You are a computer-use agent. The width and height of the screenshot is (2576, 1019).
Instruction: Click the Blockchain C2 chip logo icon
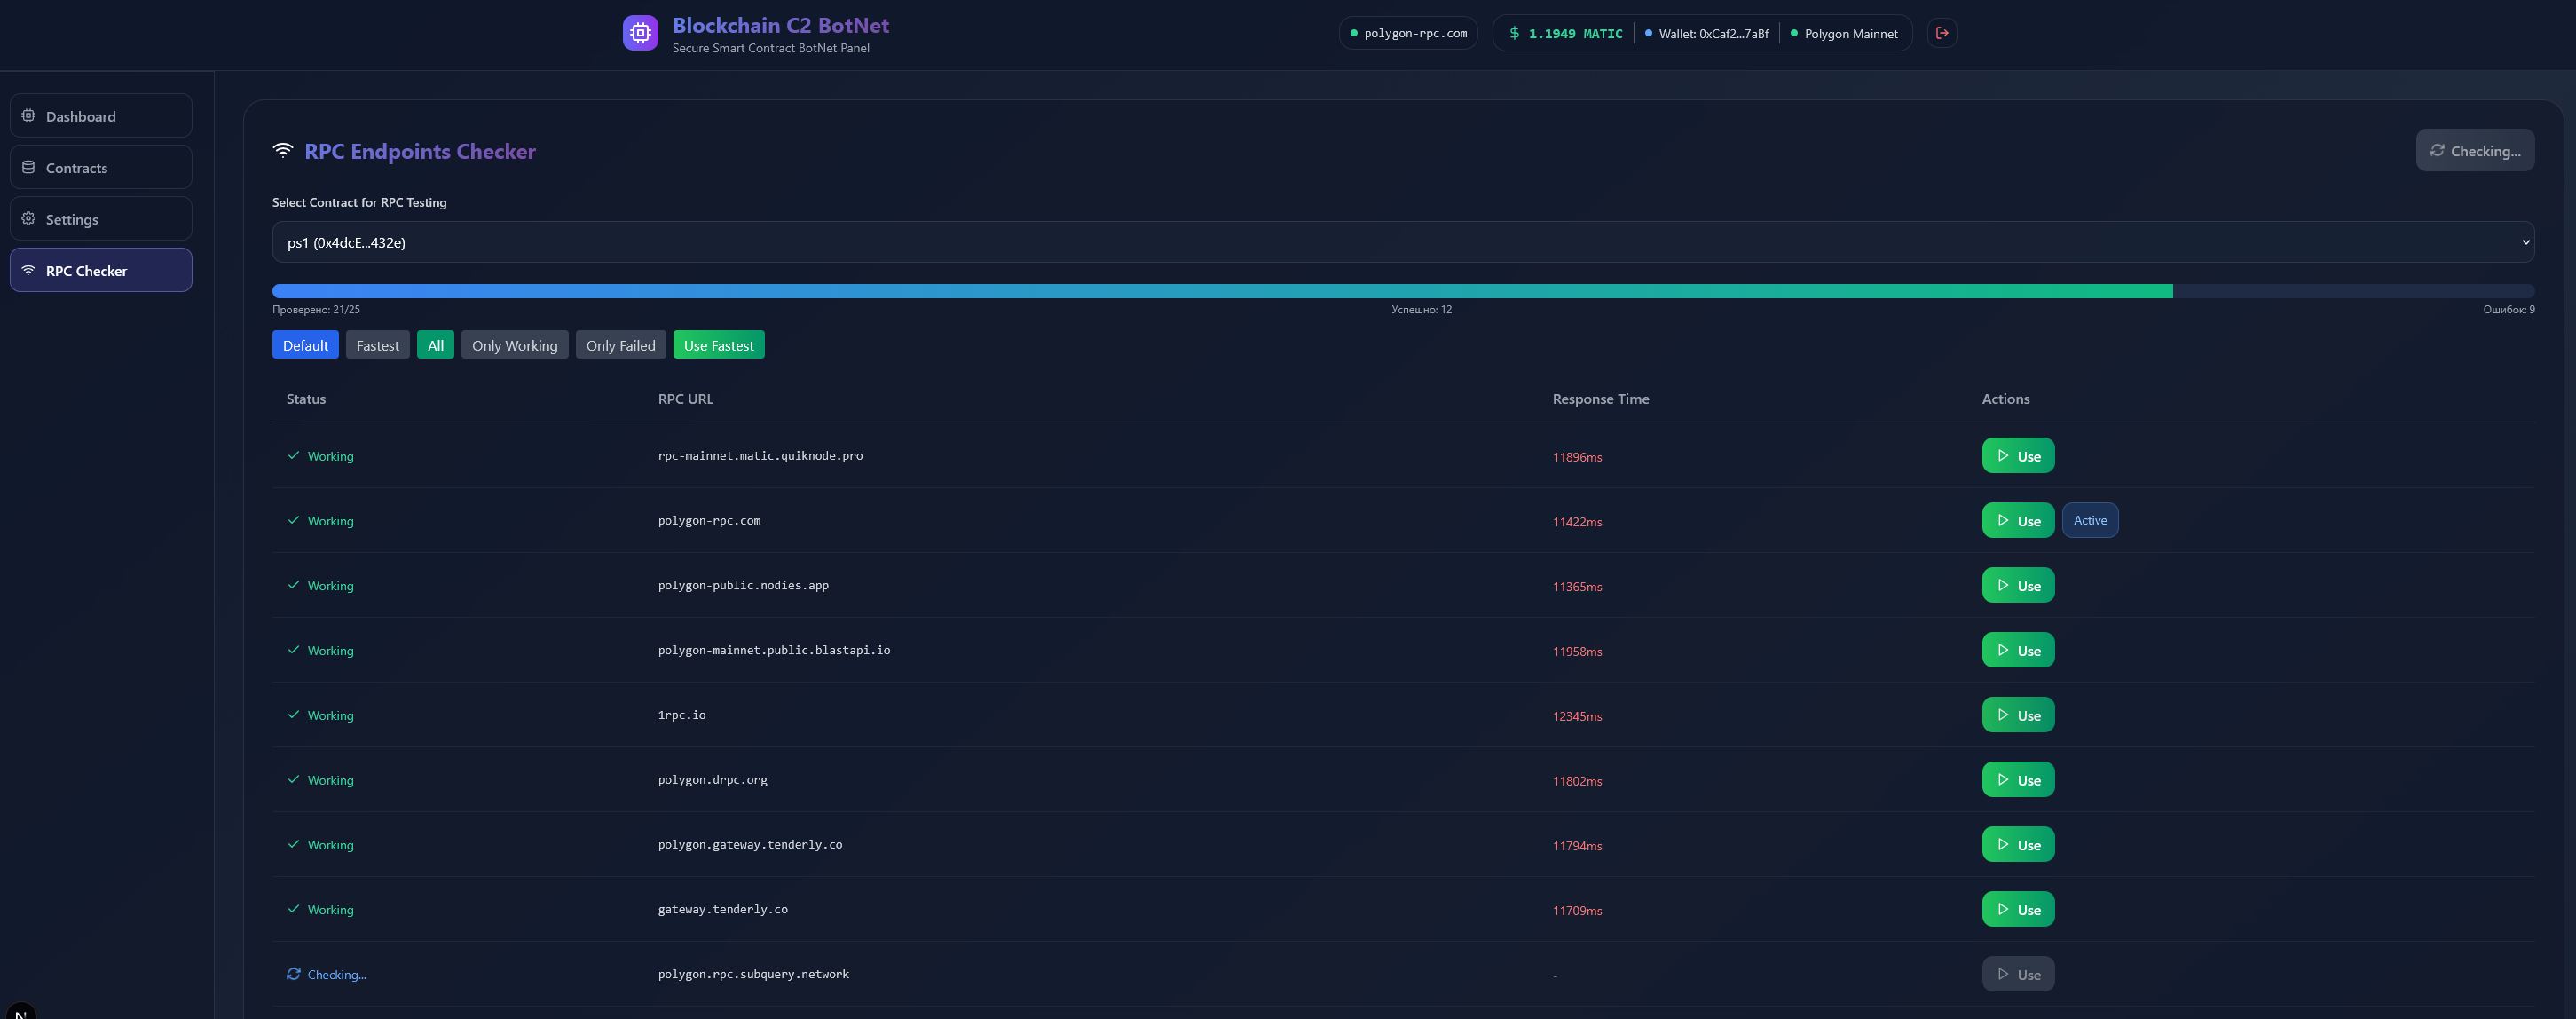point(640,33)
